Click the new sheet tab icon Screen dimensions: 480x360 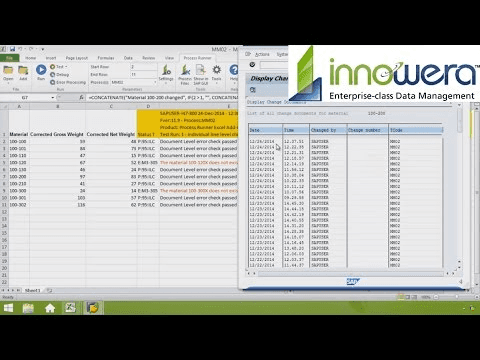[x=49, y=290]
